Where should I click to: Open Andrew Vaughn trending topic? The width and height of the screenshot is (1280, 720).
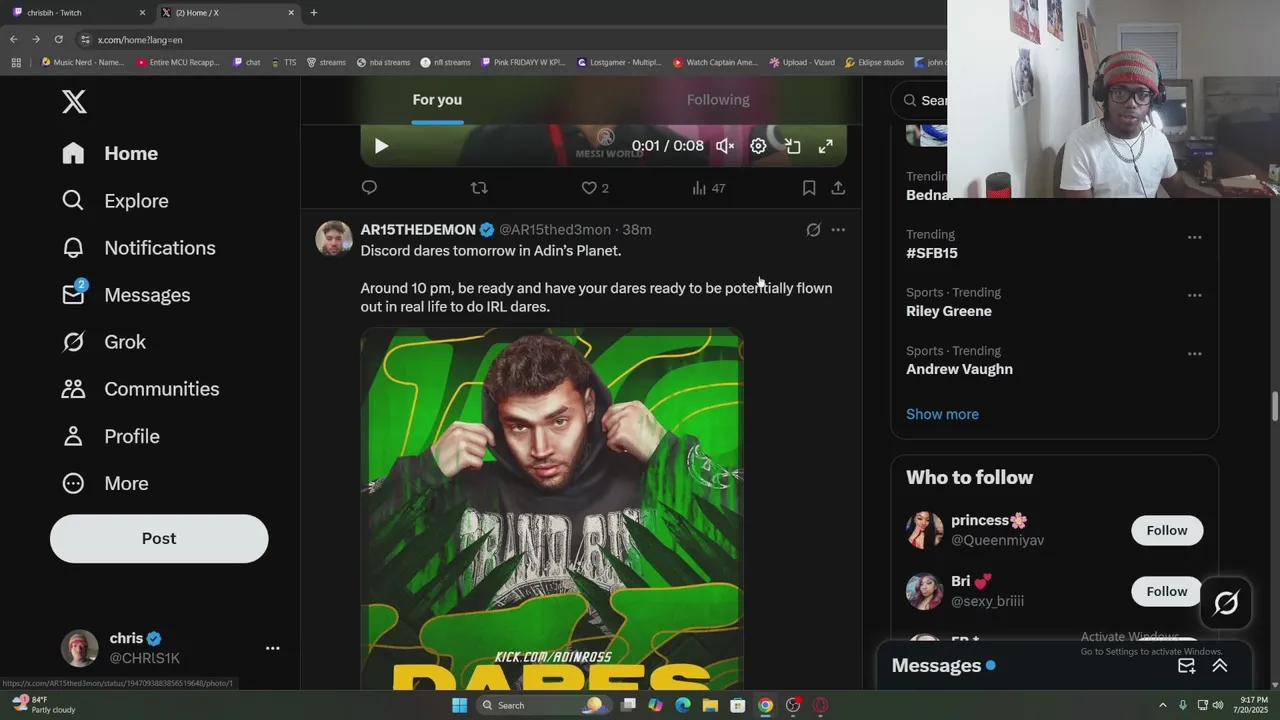[x=959, y=369]
